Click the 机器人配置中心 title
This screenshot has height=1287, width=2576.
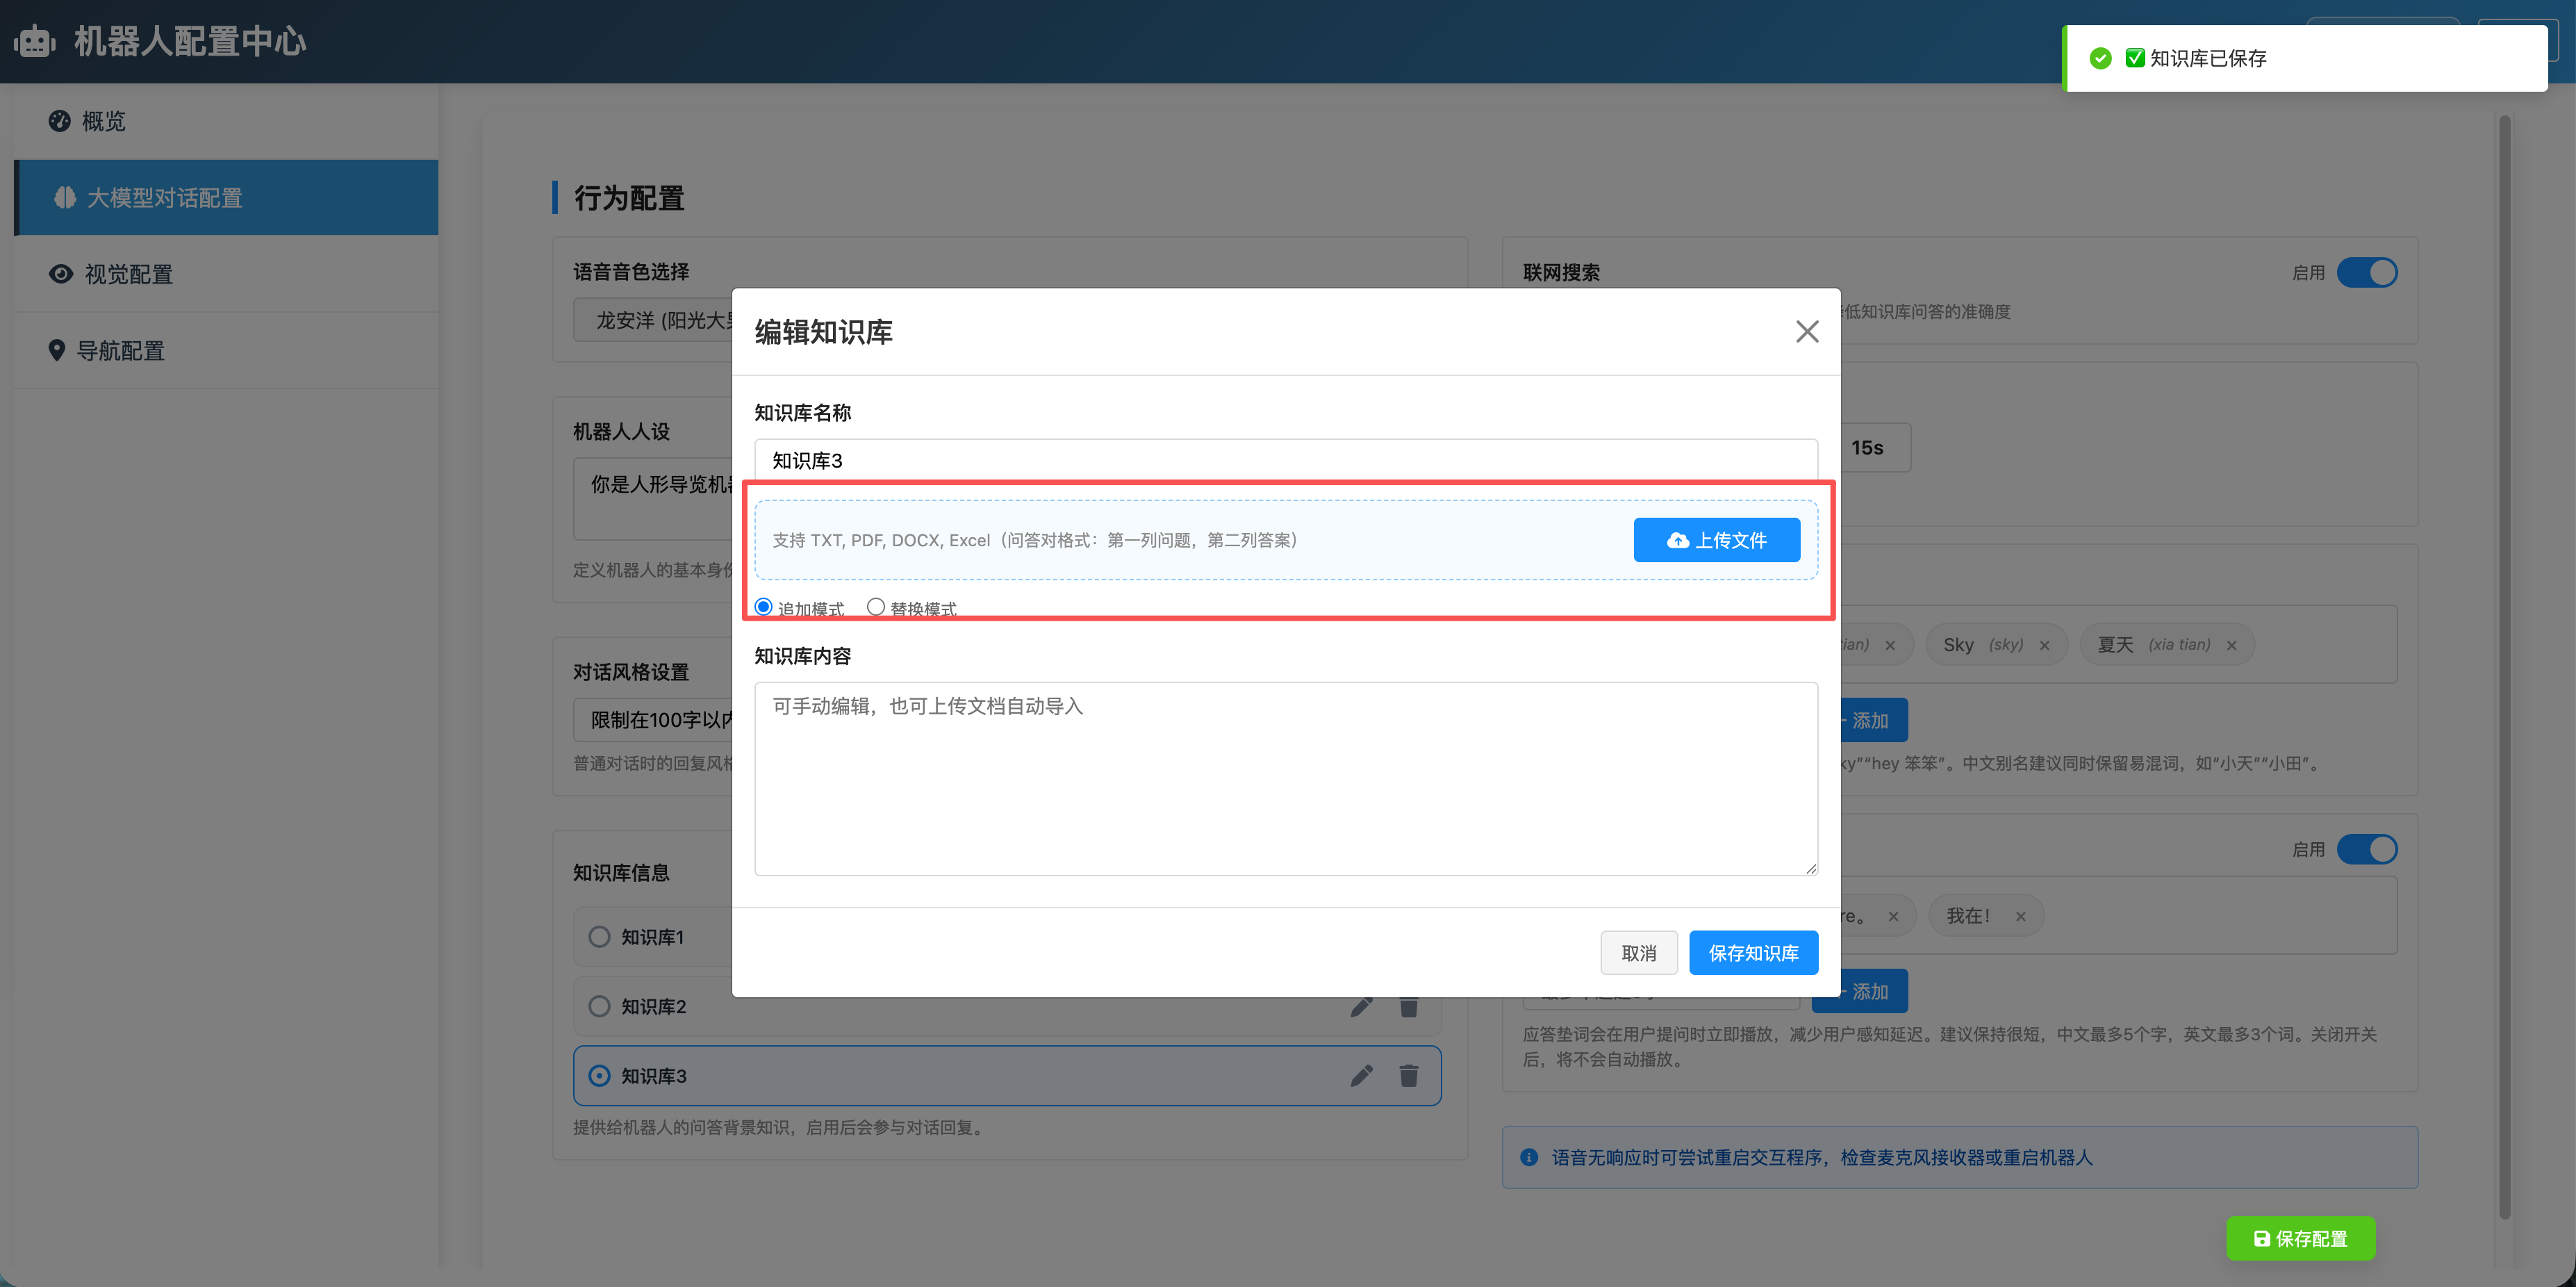coord(190,41)
